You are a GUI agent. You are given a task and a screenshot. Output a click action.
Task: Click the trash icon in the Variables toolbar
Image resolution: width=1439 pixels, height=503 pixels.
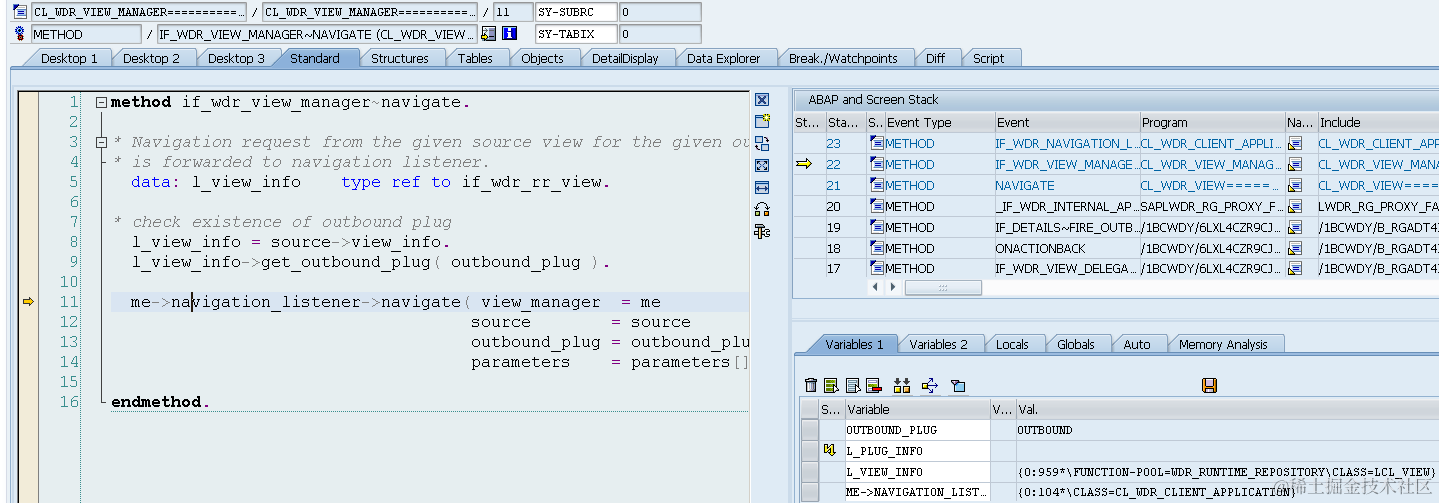(811, 385)
